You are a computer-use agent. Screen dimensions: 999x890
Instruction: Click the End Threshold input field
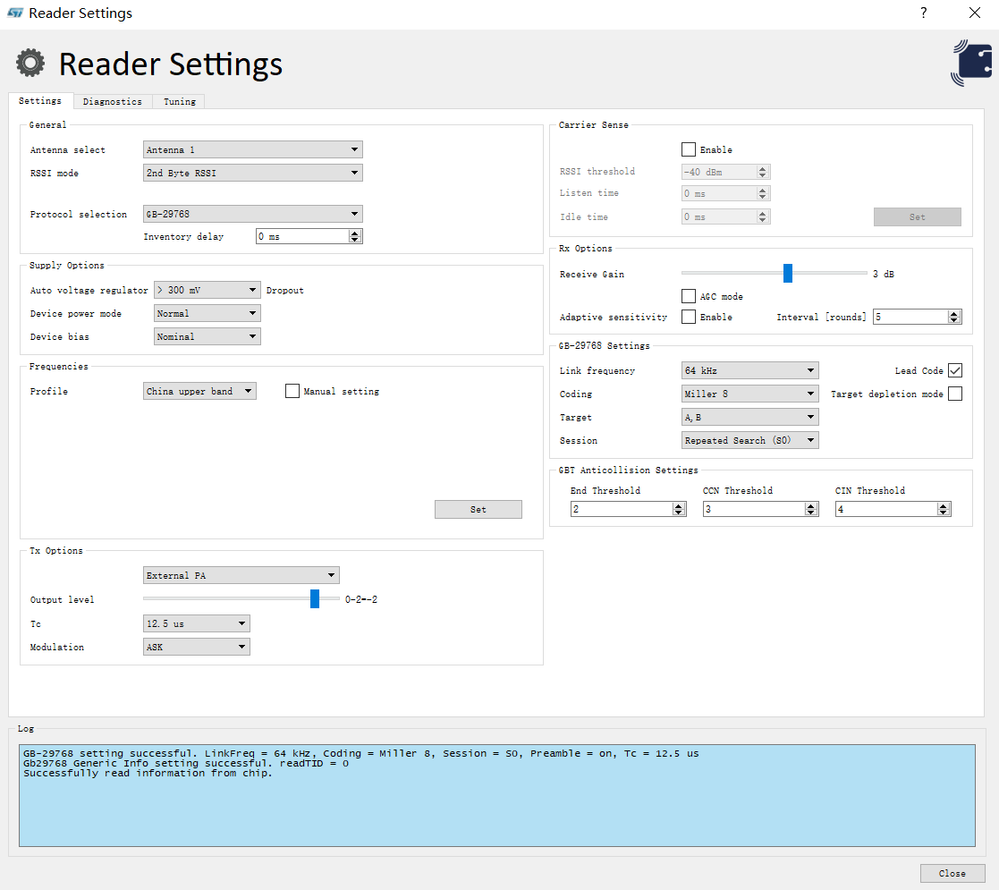(628, 509)
